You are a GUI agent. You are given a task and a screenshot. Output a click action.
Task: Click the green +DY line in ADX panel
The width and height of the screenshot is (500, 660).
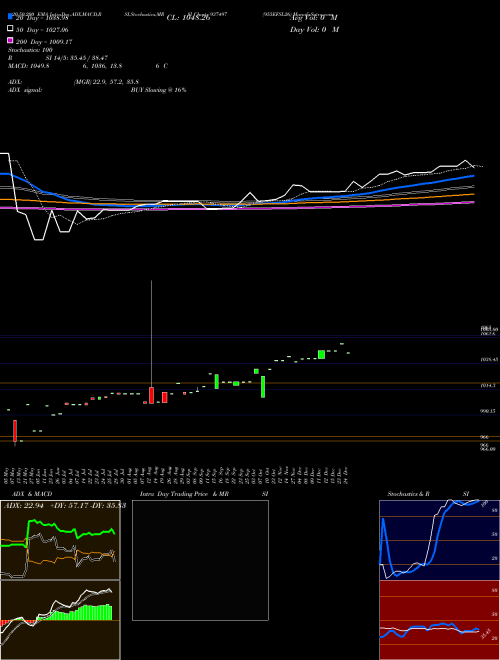[67, 530]
